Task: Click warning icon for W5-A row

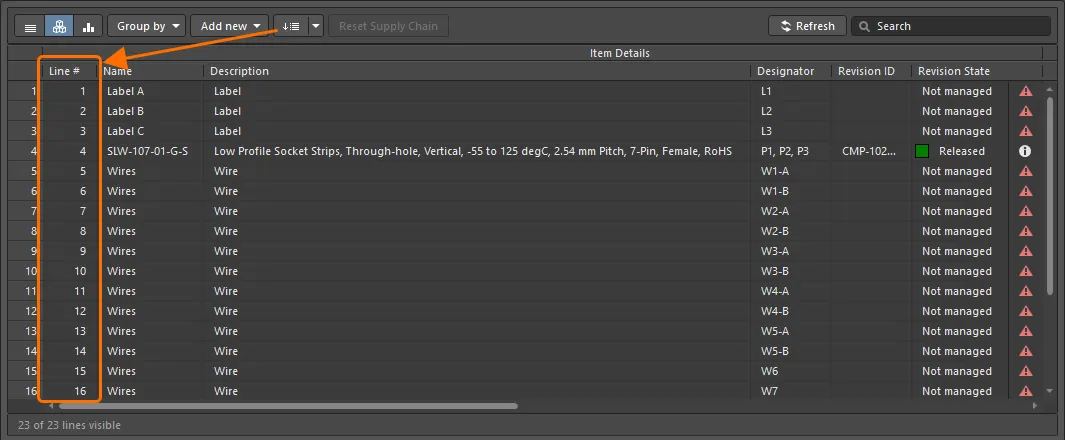Action: click(x=1026, y=331)
